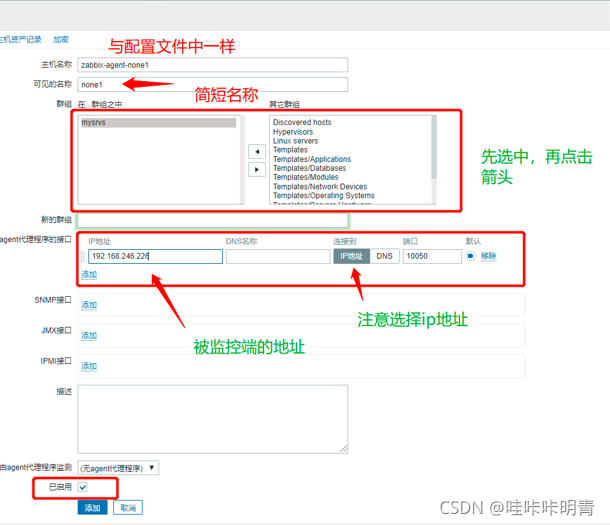Edit IP address field 192.168.246.226
Image resolution: width=610 pixels, height=525 pixels.
coord(155,256)
